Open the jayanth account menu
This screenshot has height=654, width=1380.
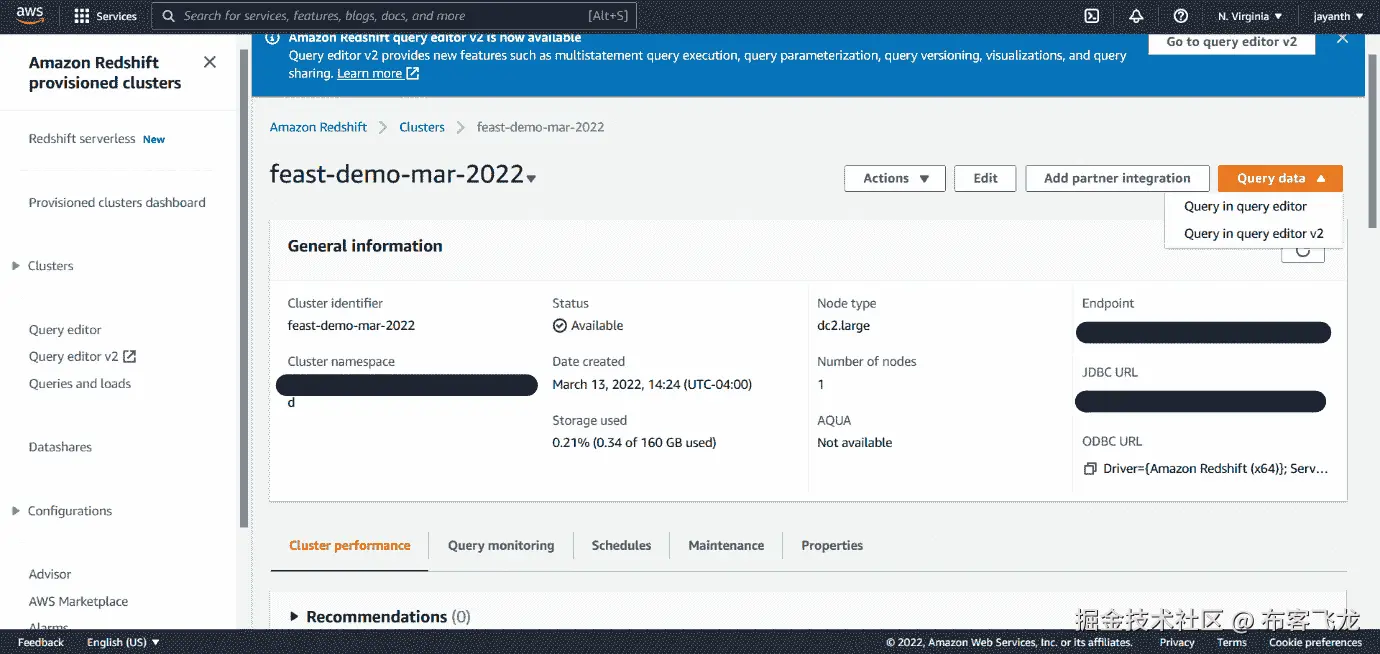click(x=1339, y=17)
